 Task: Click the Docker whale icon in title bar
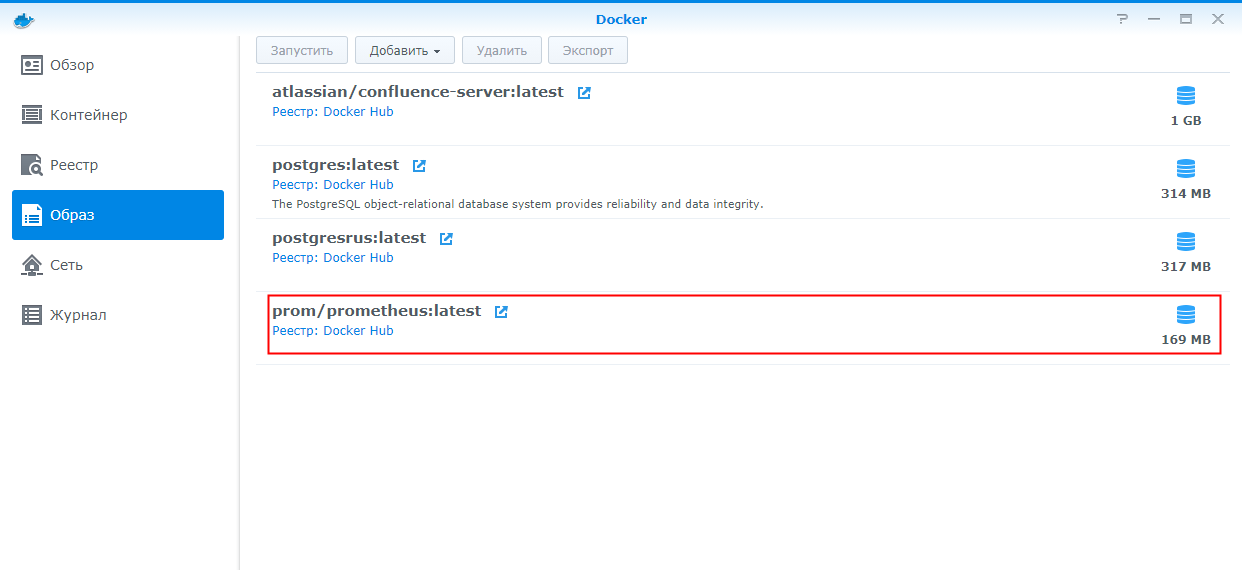point(24,19)
